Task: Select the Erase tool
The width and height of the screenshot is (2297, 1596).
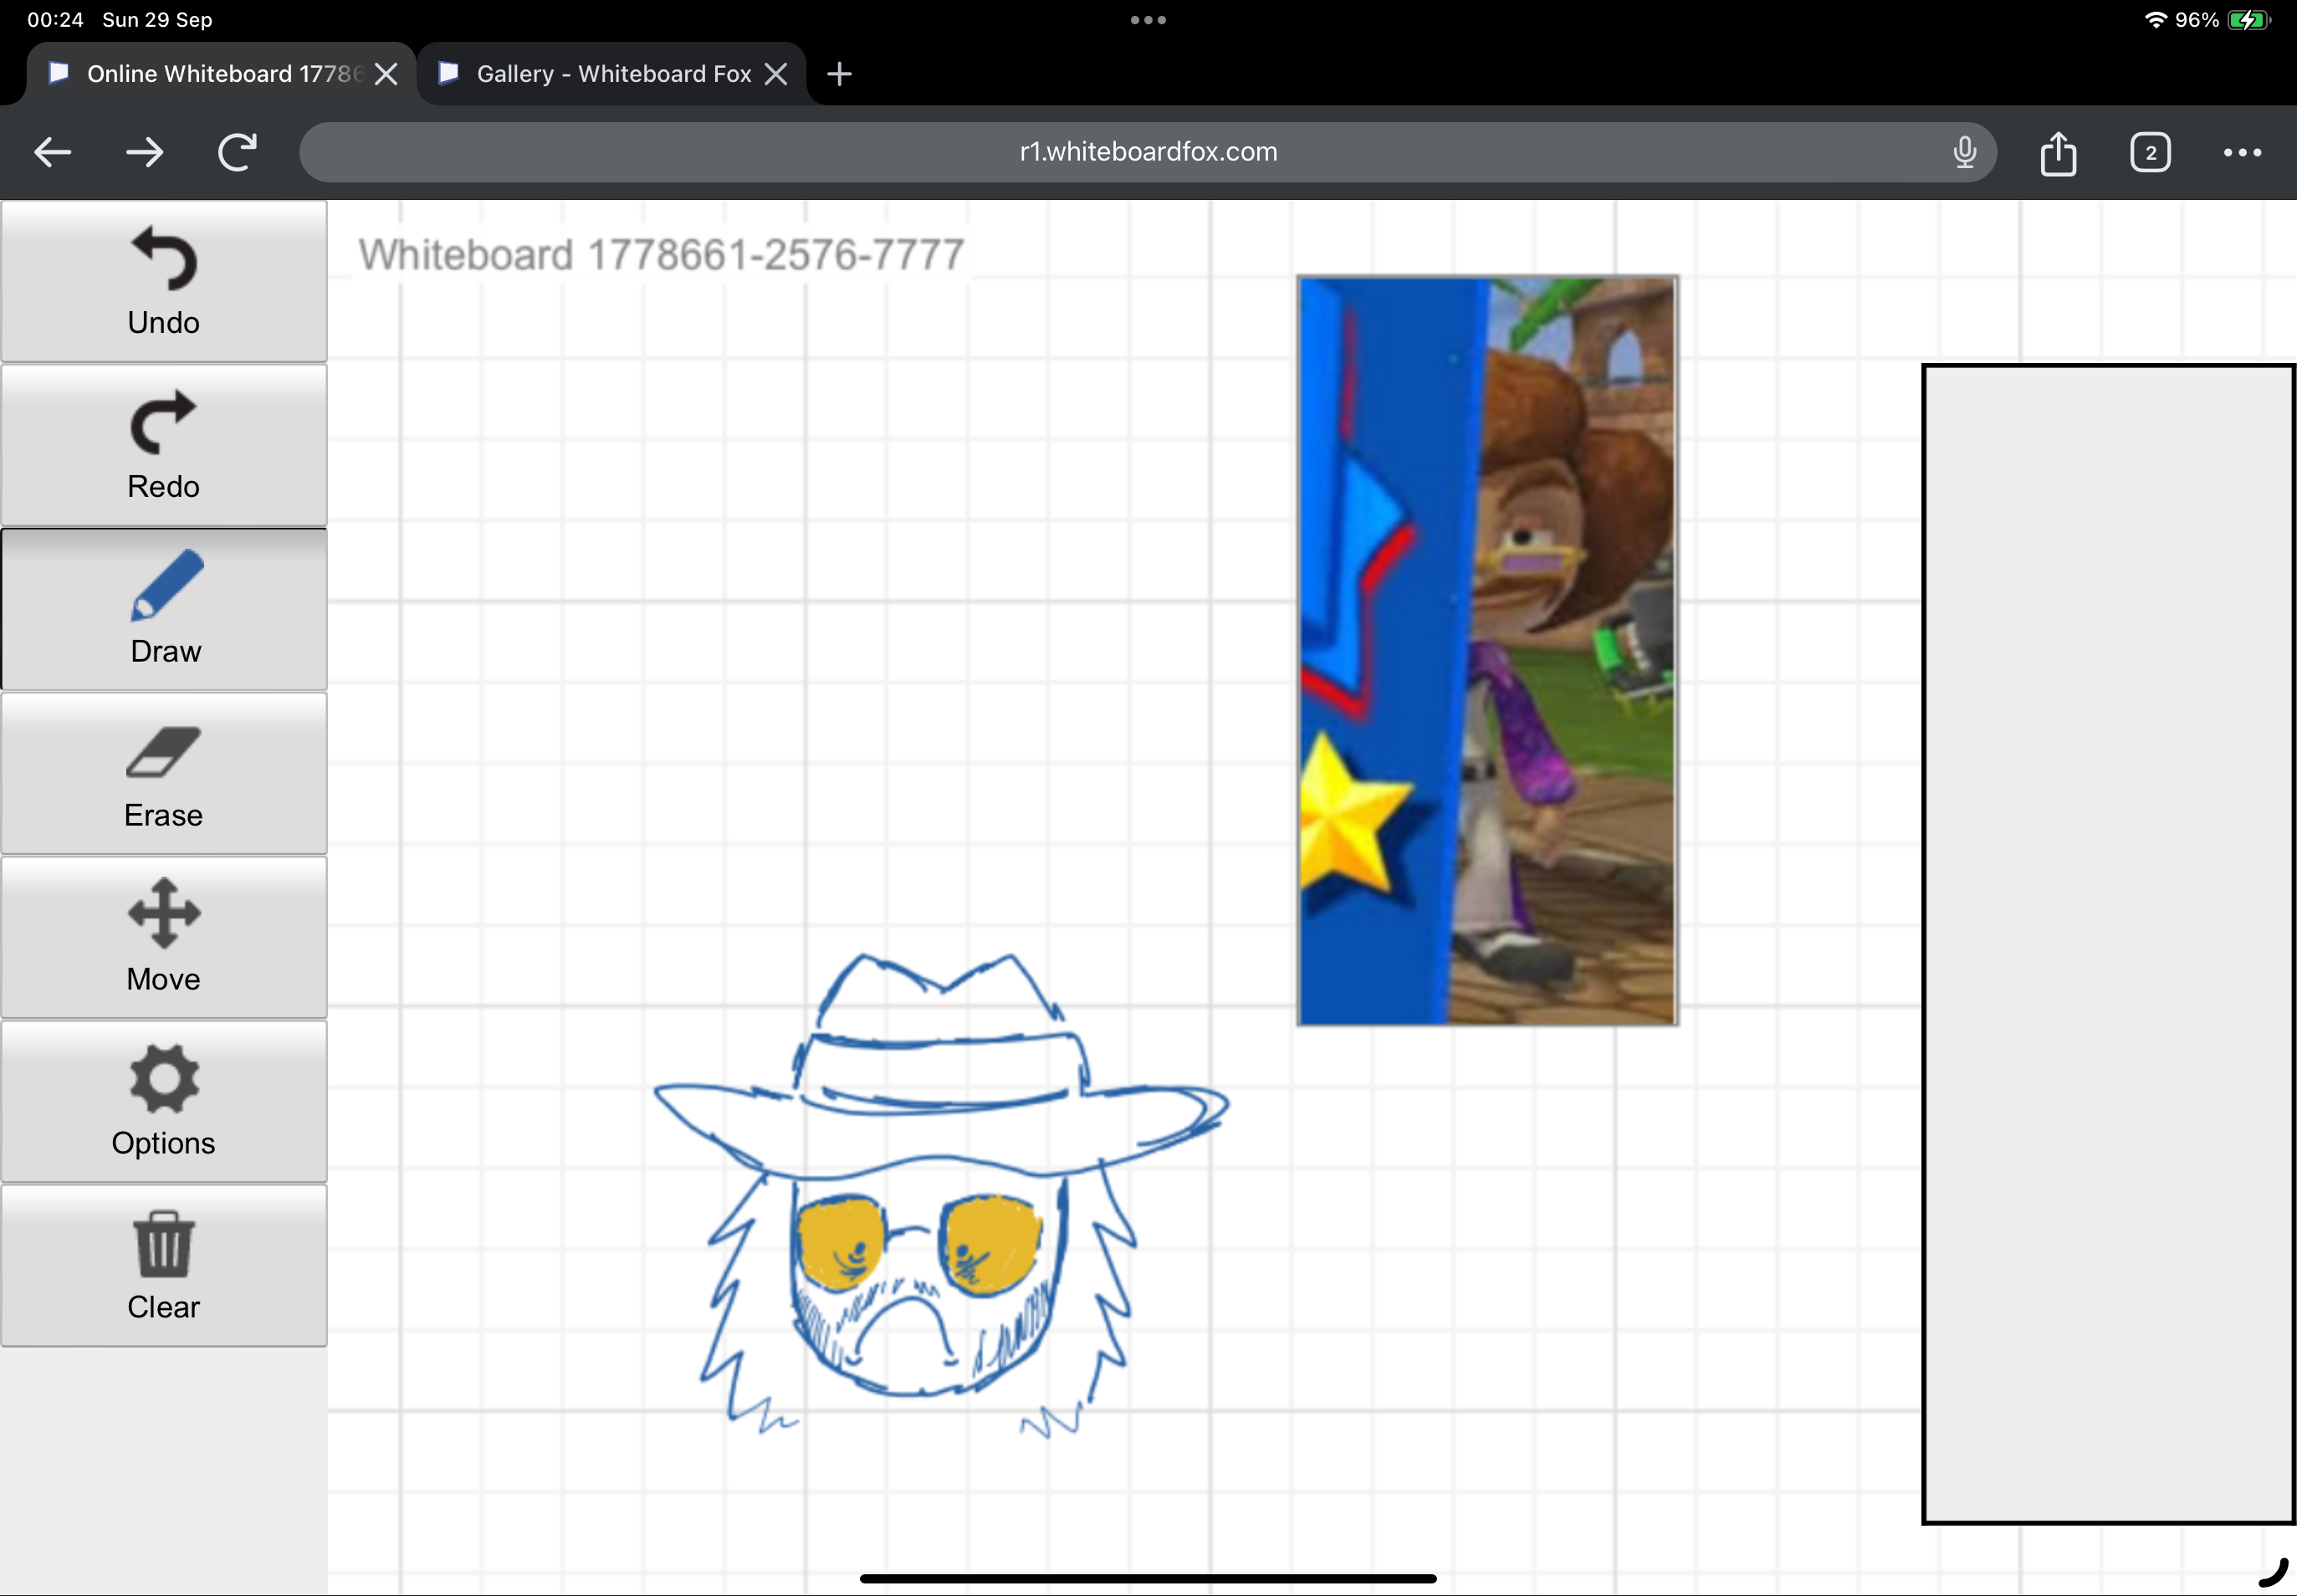Action: [163, 773]
